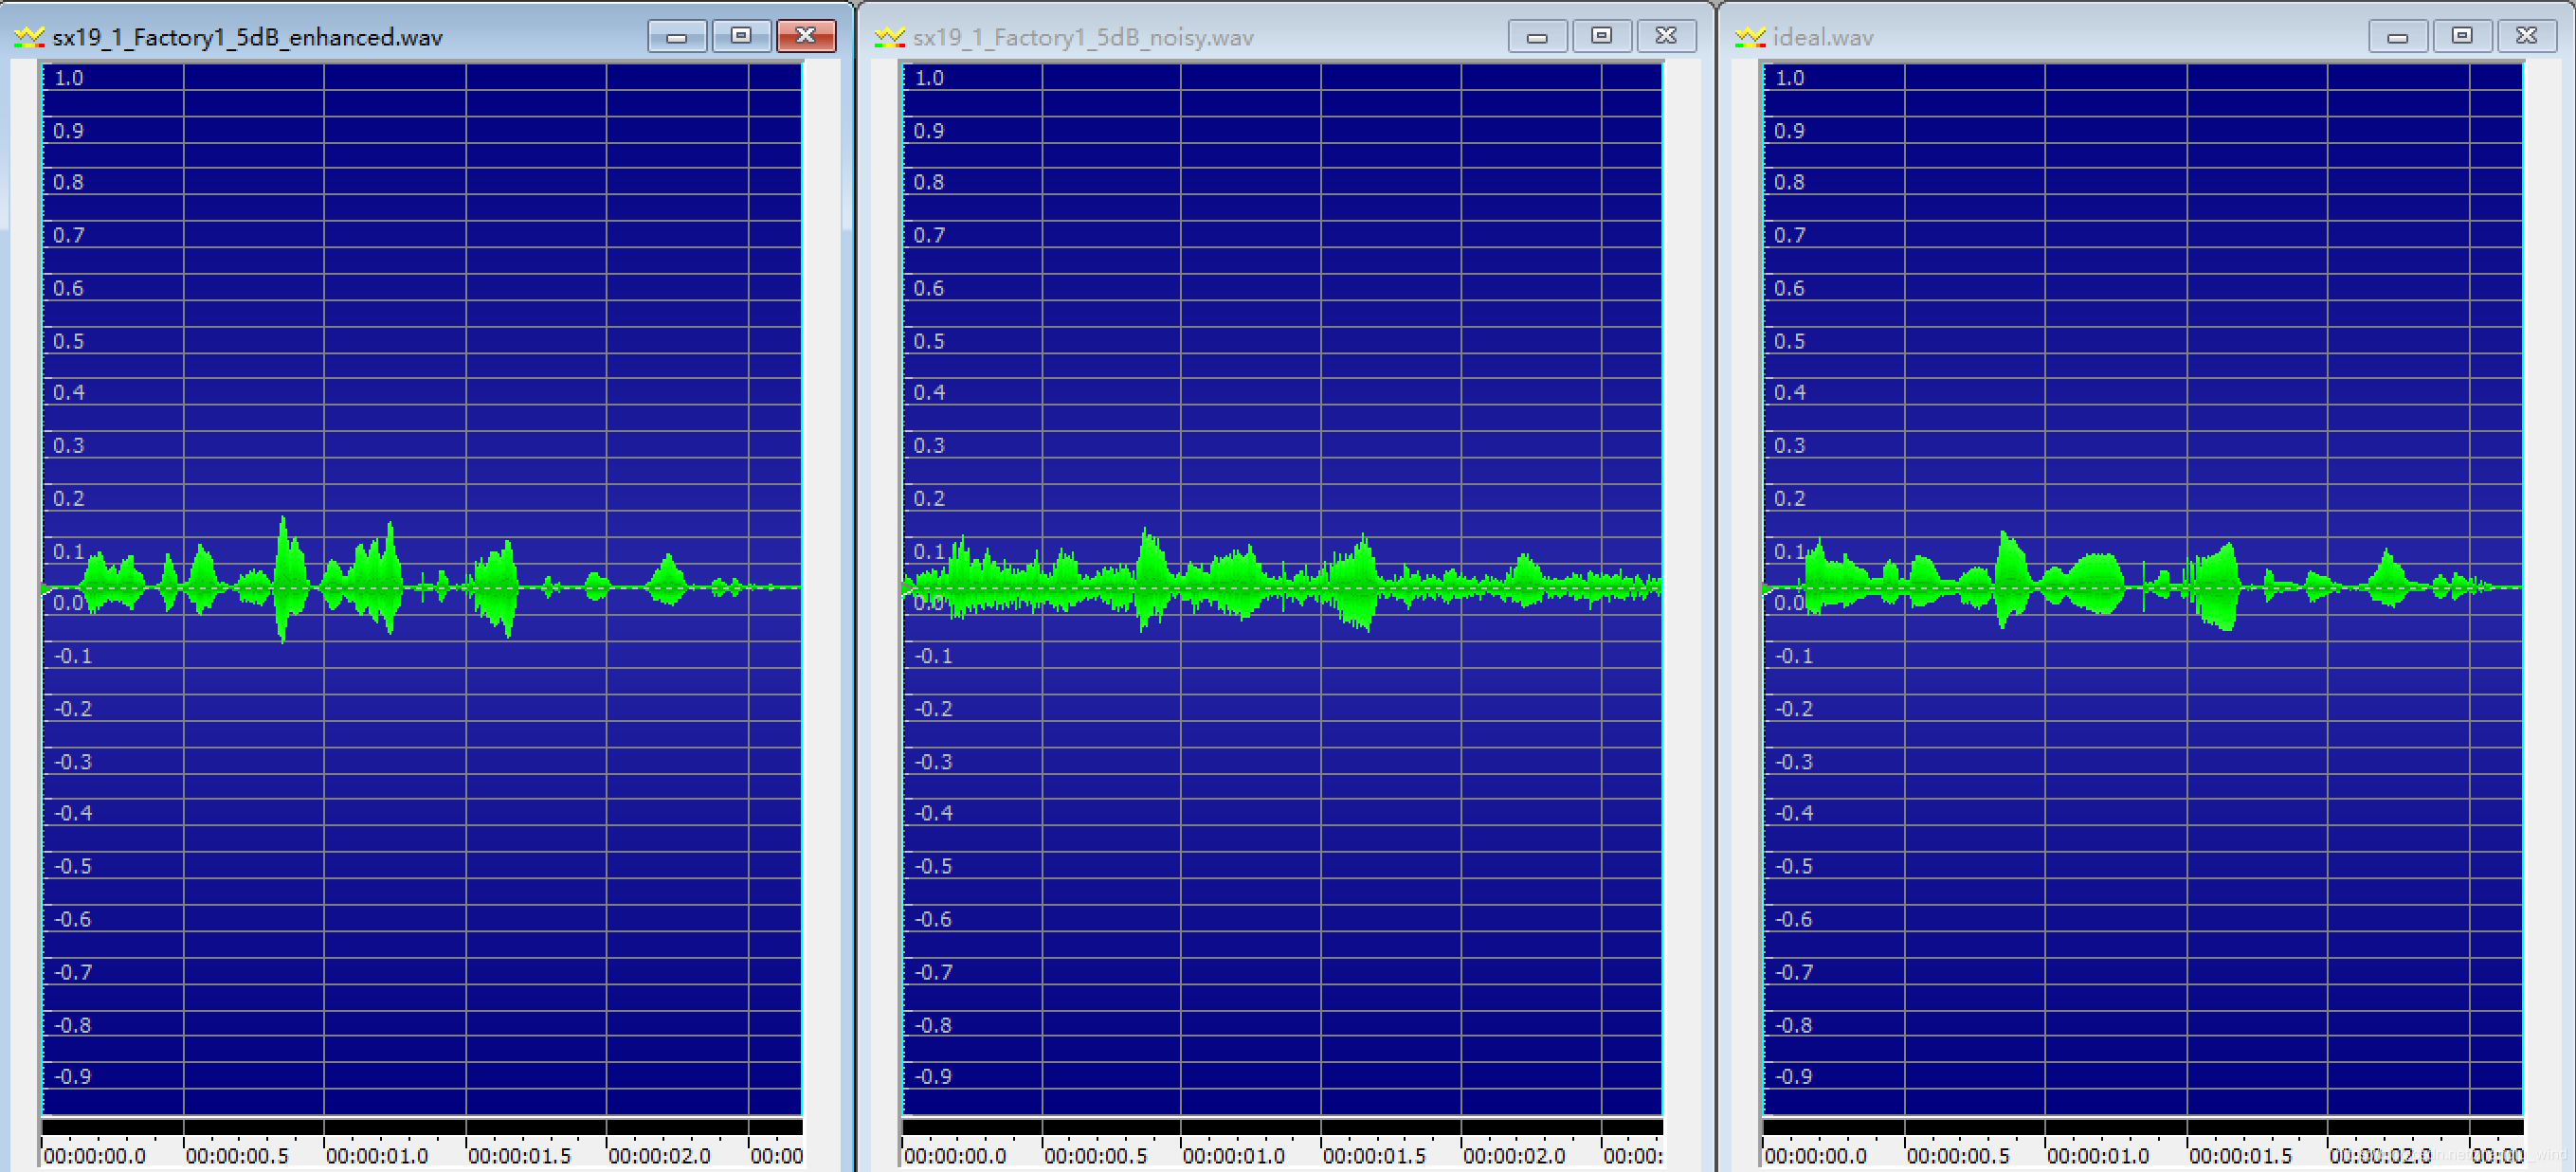This screenshot has height=1172, width=2576.
Task: Click the 00:00:01.5 time label in ideal window
Action: point(2240,1156)
